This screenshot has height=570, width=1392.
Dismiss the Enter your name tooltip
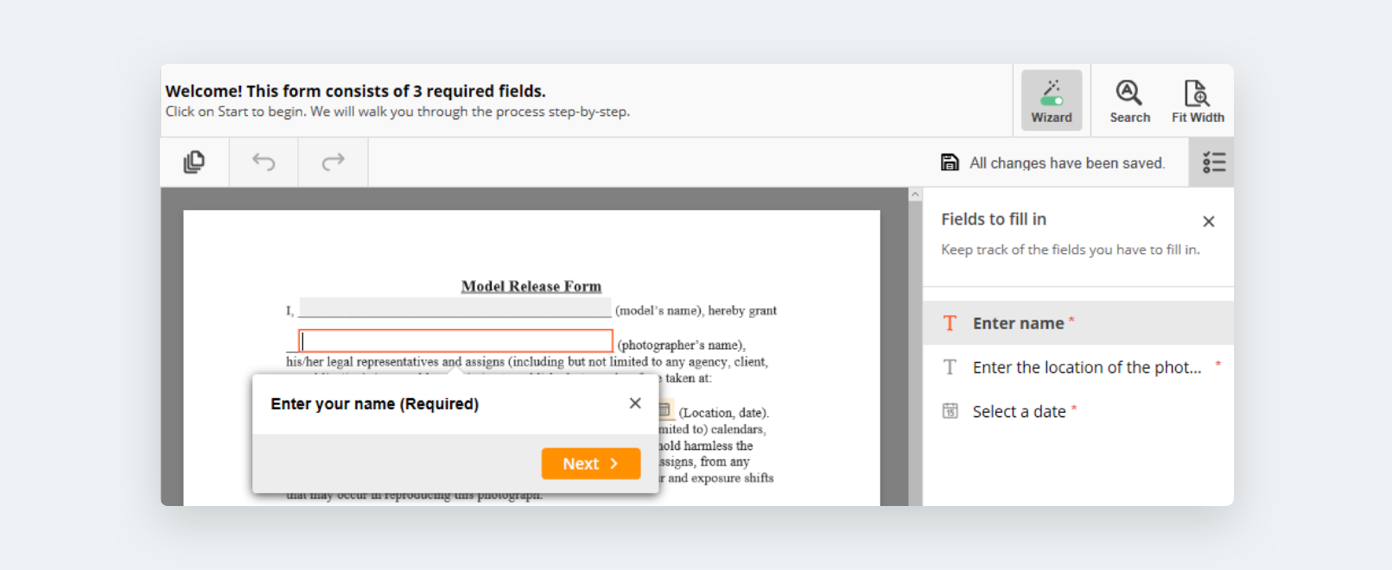635,403
